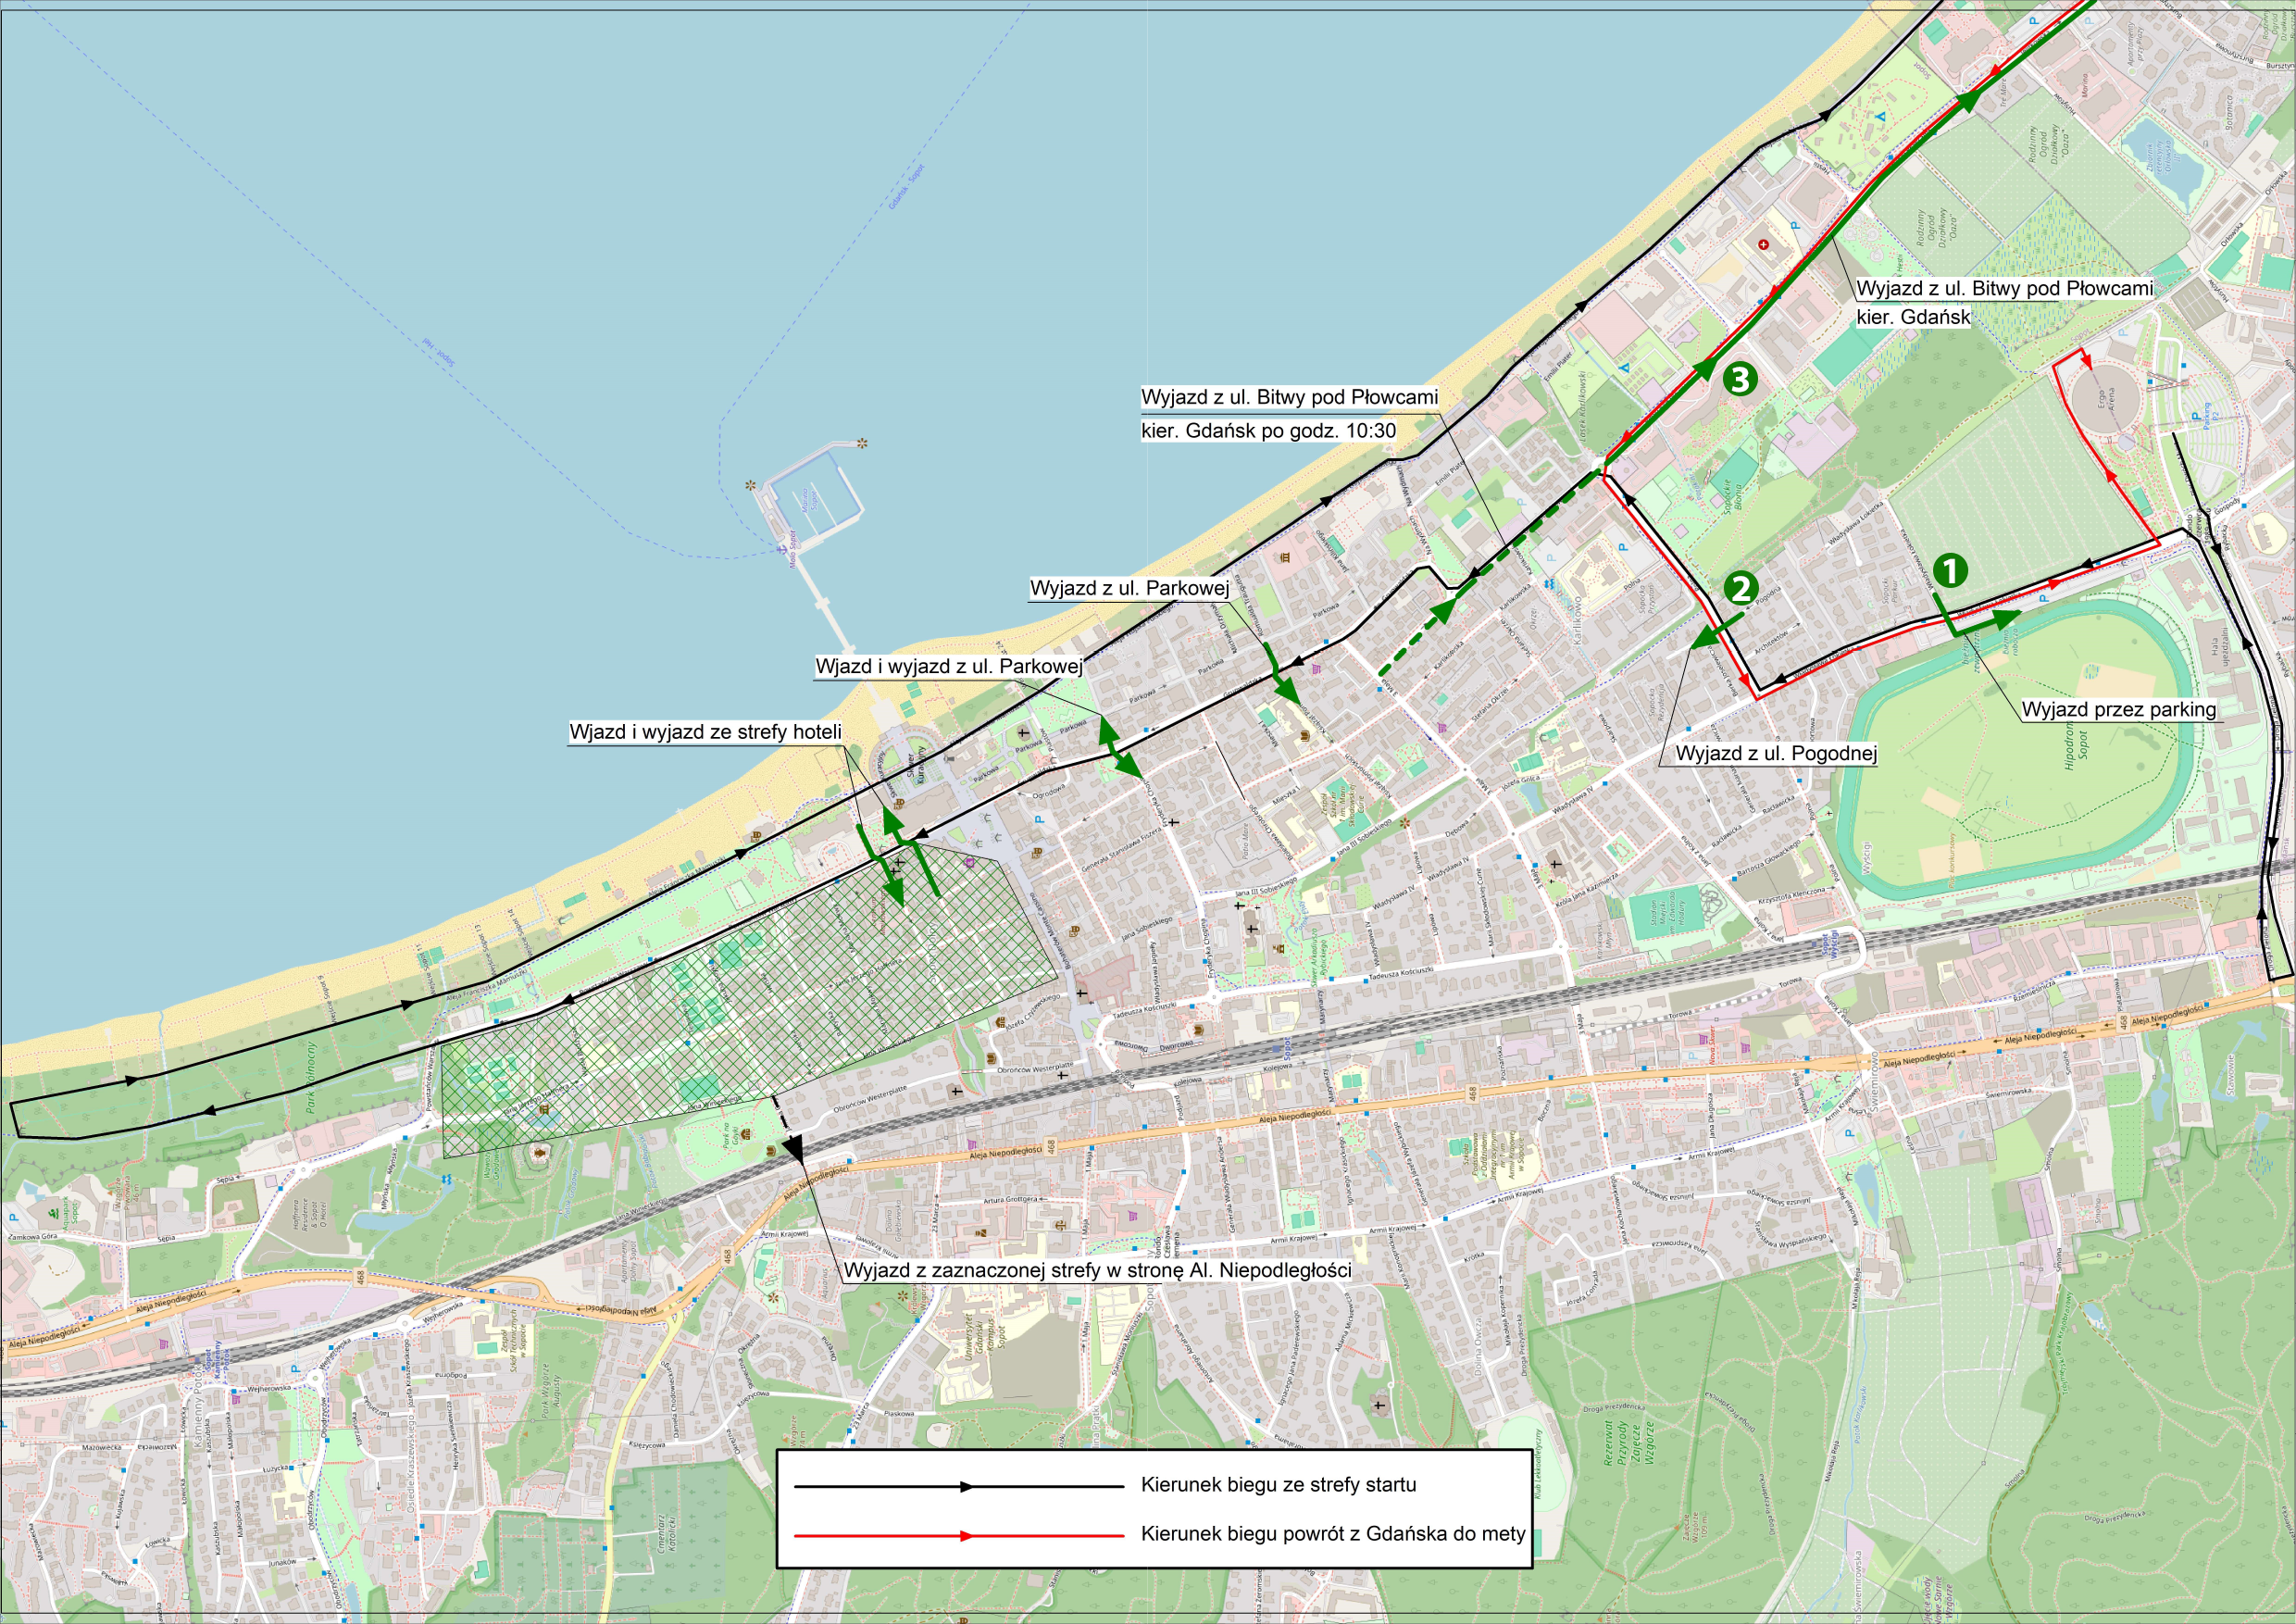
Task: Click the 'Park Północny' map label
Action: tap(311, 1078)
